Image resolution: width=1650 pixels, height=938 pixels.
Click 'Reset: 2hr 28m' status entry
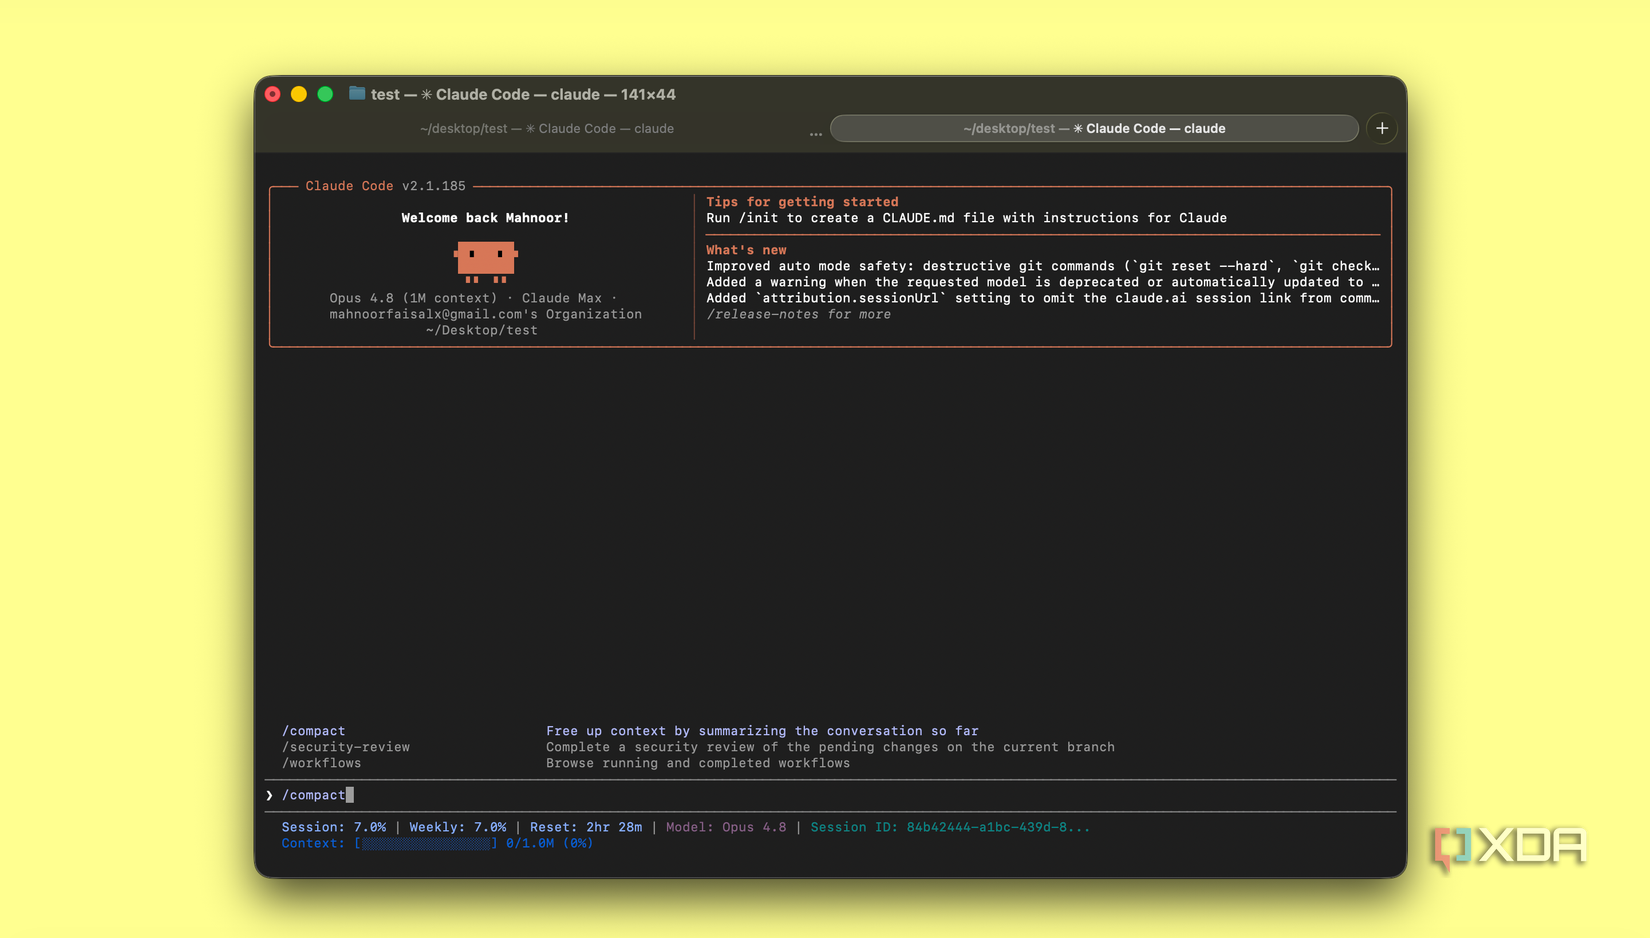[586, 827]
